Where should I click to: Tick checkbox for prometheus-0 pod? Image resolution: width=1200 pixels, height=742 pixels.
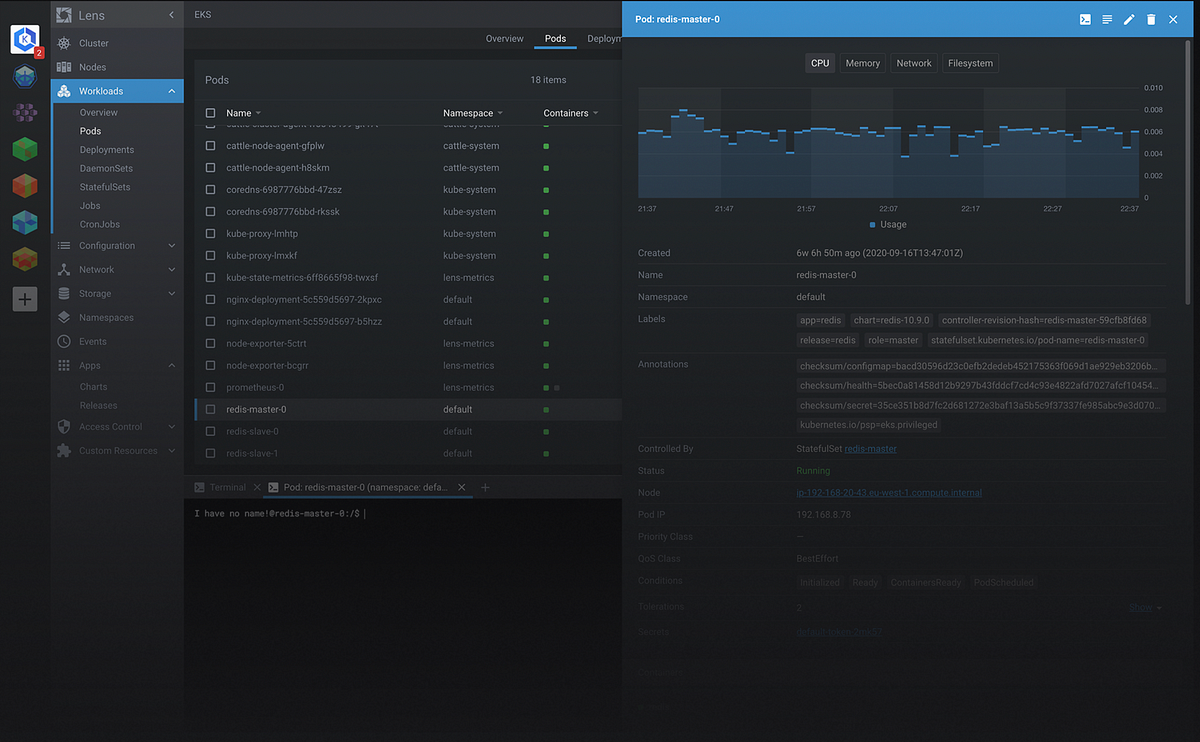pos(210,387)
